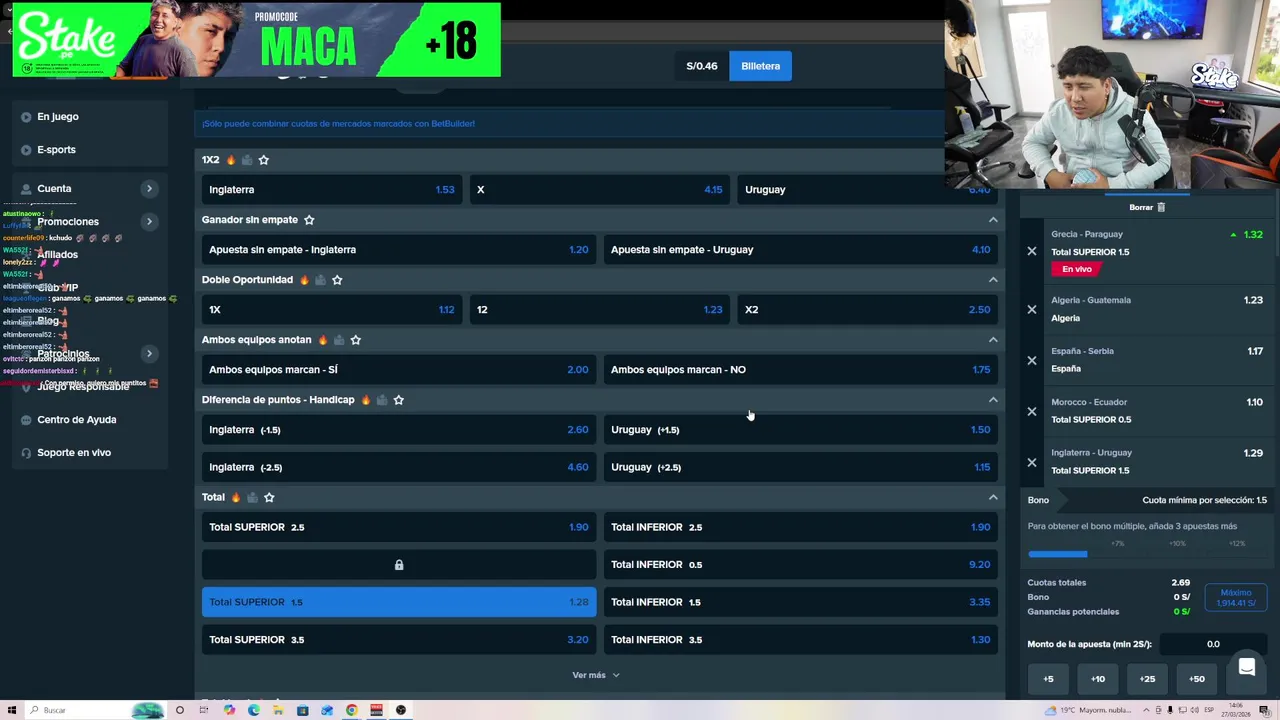This screenshot has width=1280, height=720.
Task: Open En juego in the sidebar
Action: [x=58, y=117]
